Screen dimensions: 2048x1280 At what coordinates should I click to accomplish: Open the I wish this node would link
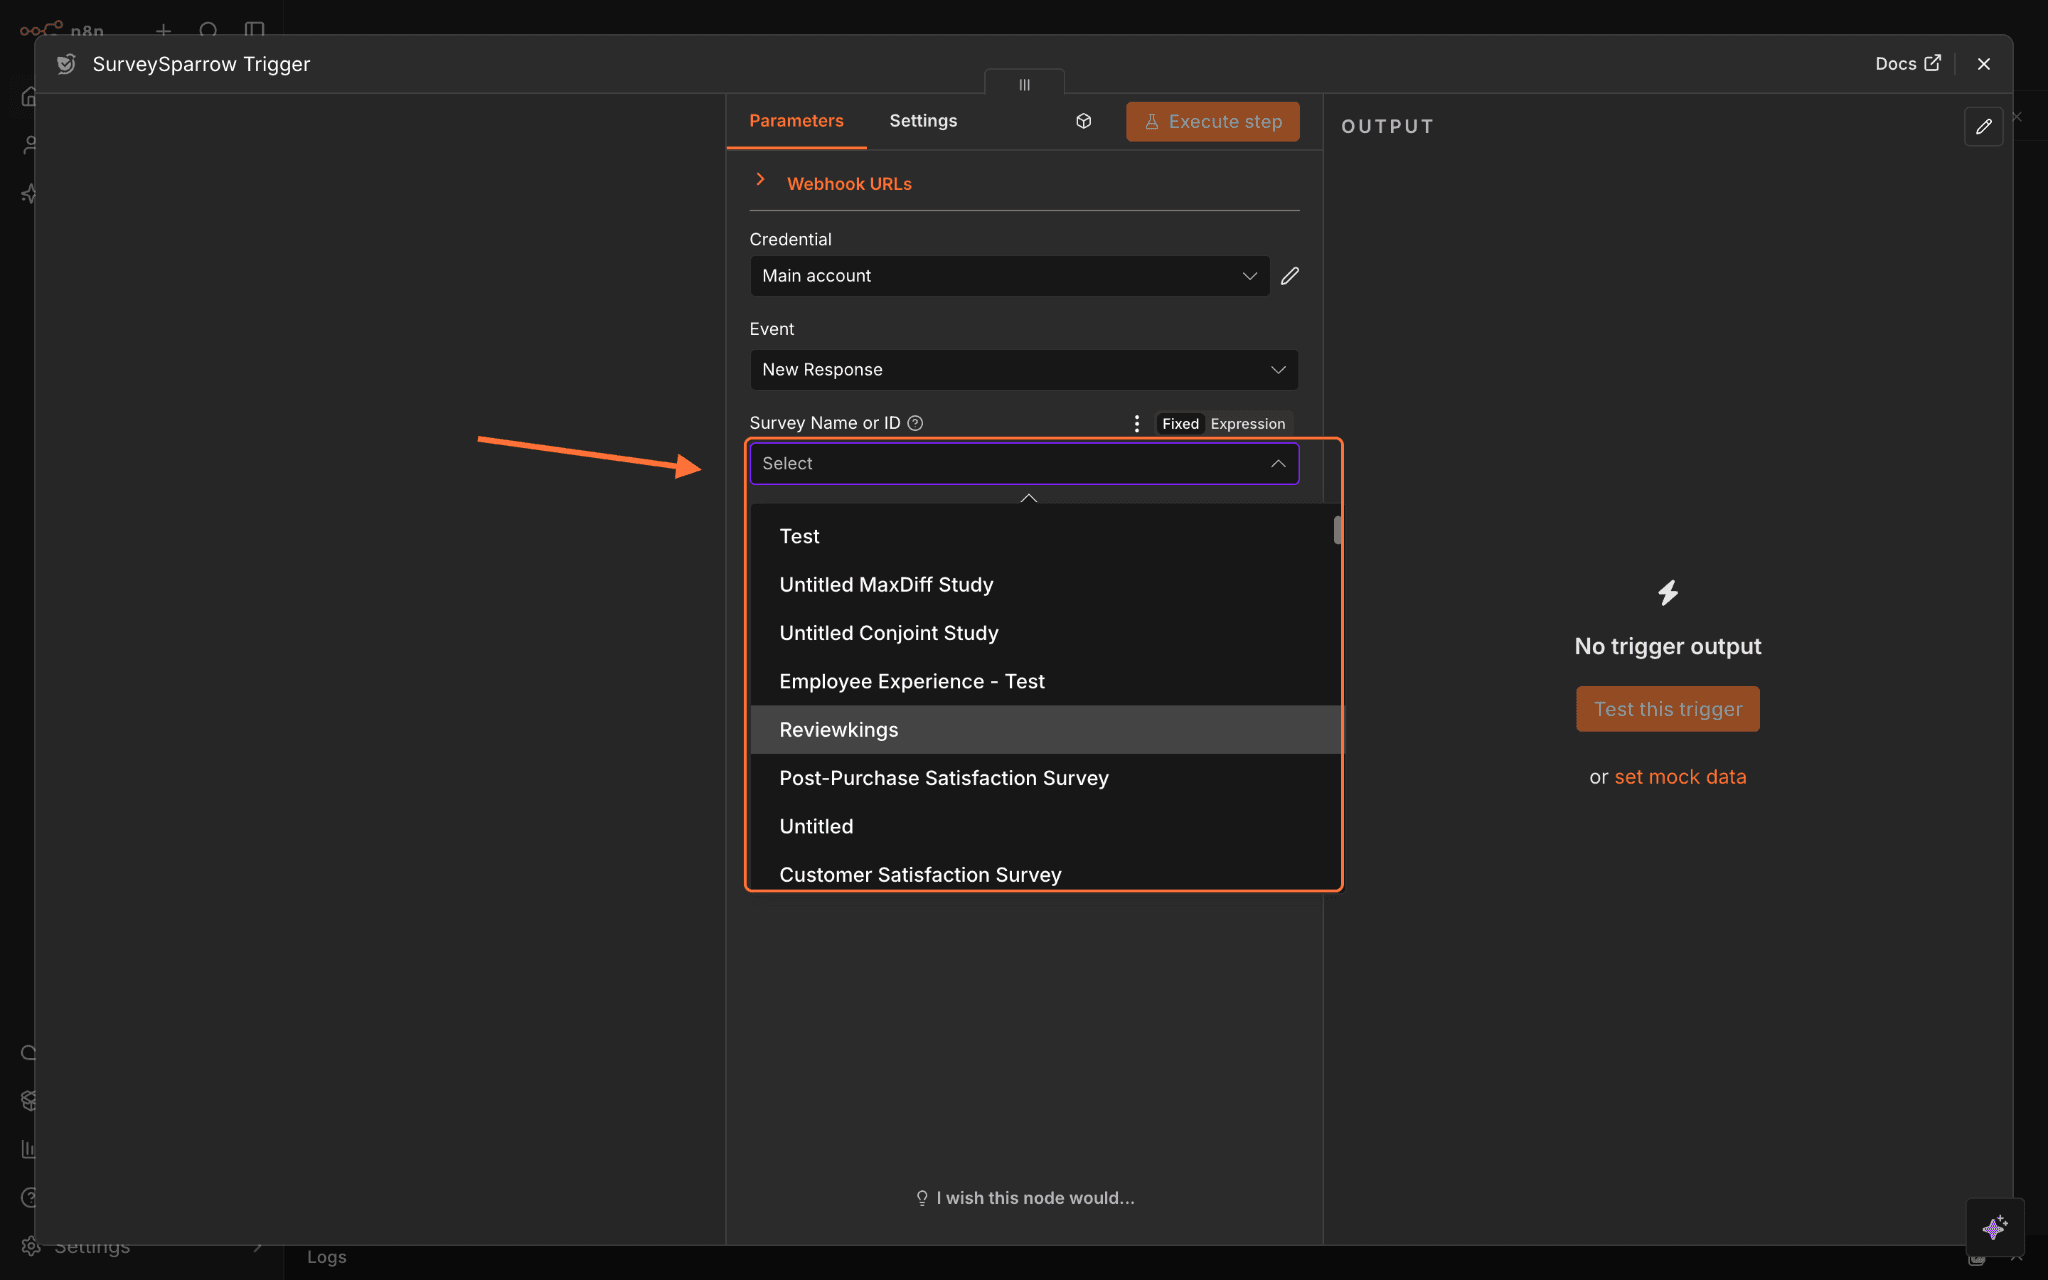[x=1025, y=1198]
